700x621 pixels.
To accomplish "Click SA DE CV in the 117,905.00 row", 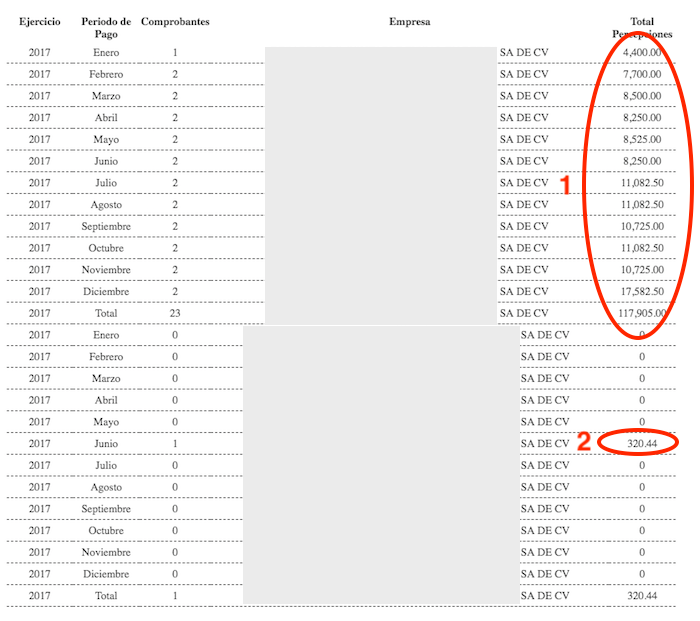I will tap(524, 313).
